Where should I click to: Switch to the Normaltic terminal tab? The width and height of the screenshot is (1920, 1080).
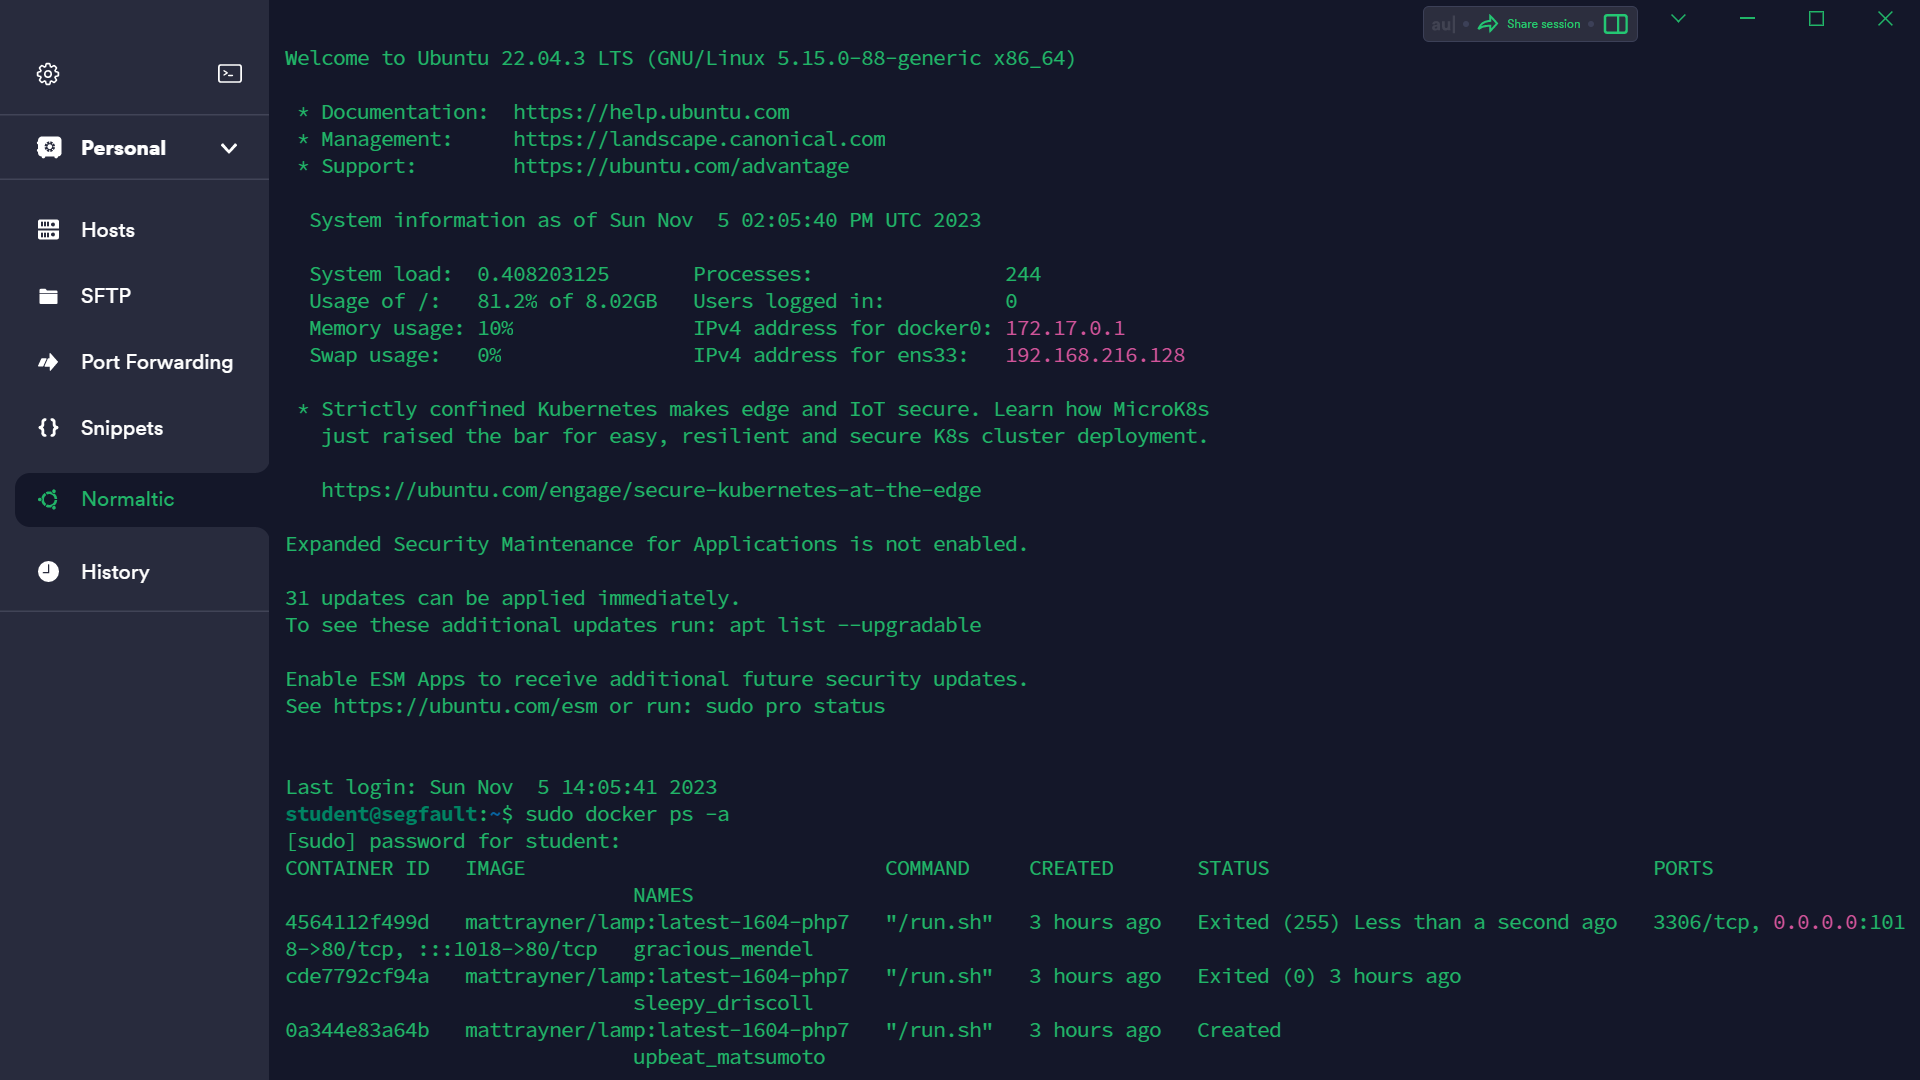click(x=128, y=499)
